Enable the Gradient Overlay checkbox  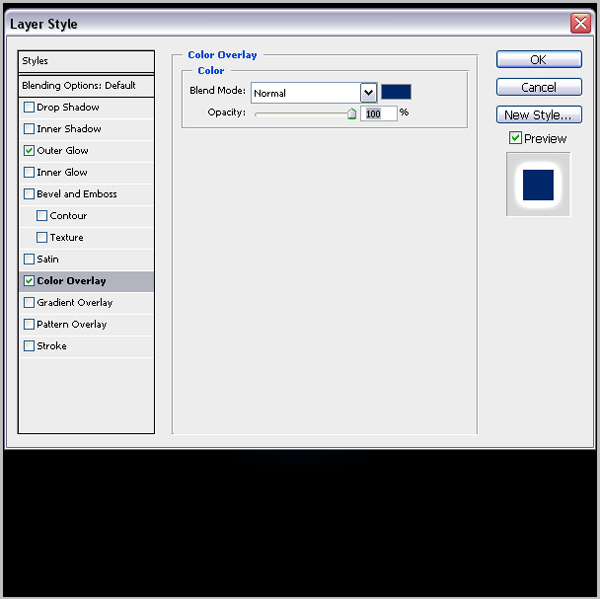point(29,302)
